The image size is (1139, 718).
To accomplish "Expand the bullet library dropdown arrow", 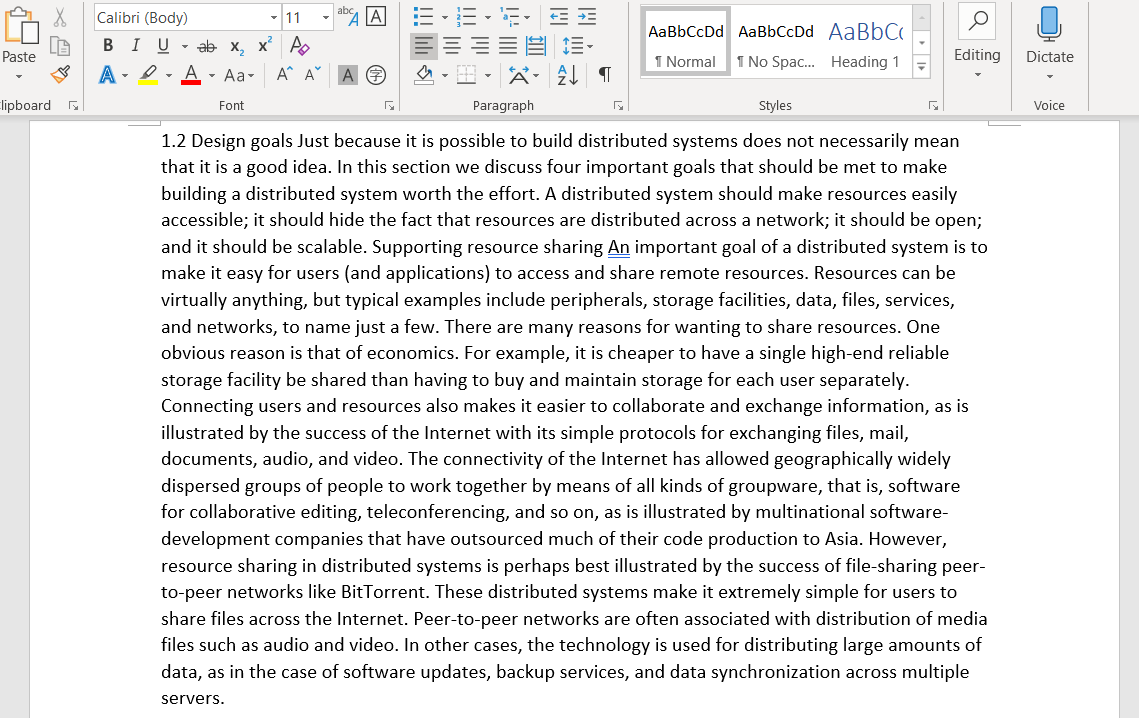I will 445,17.
